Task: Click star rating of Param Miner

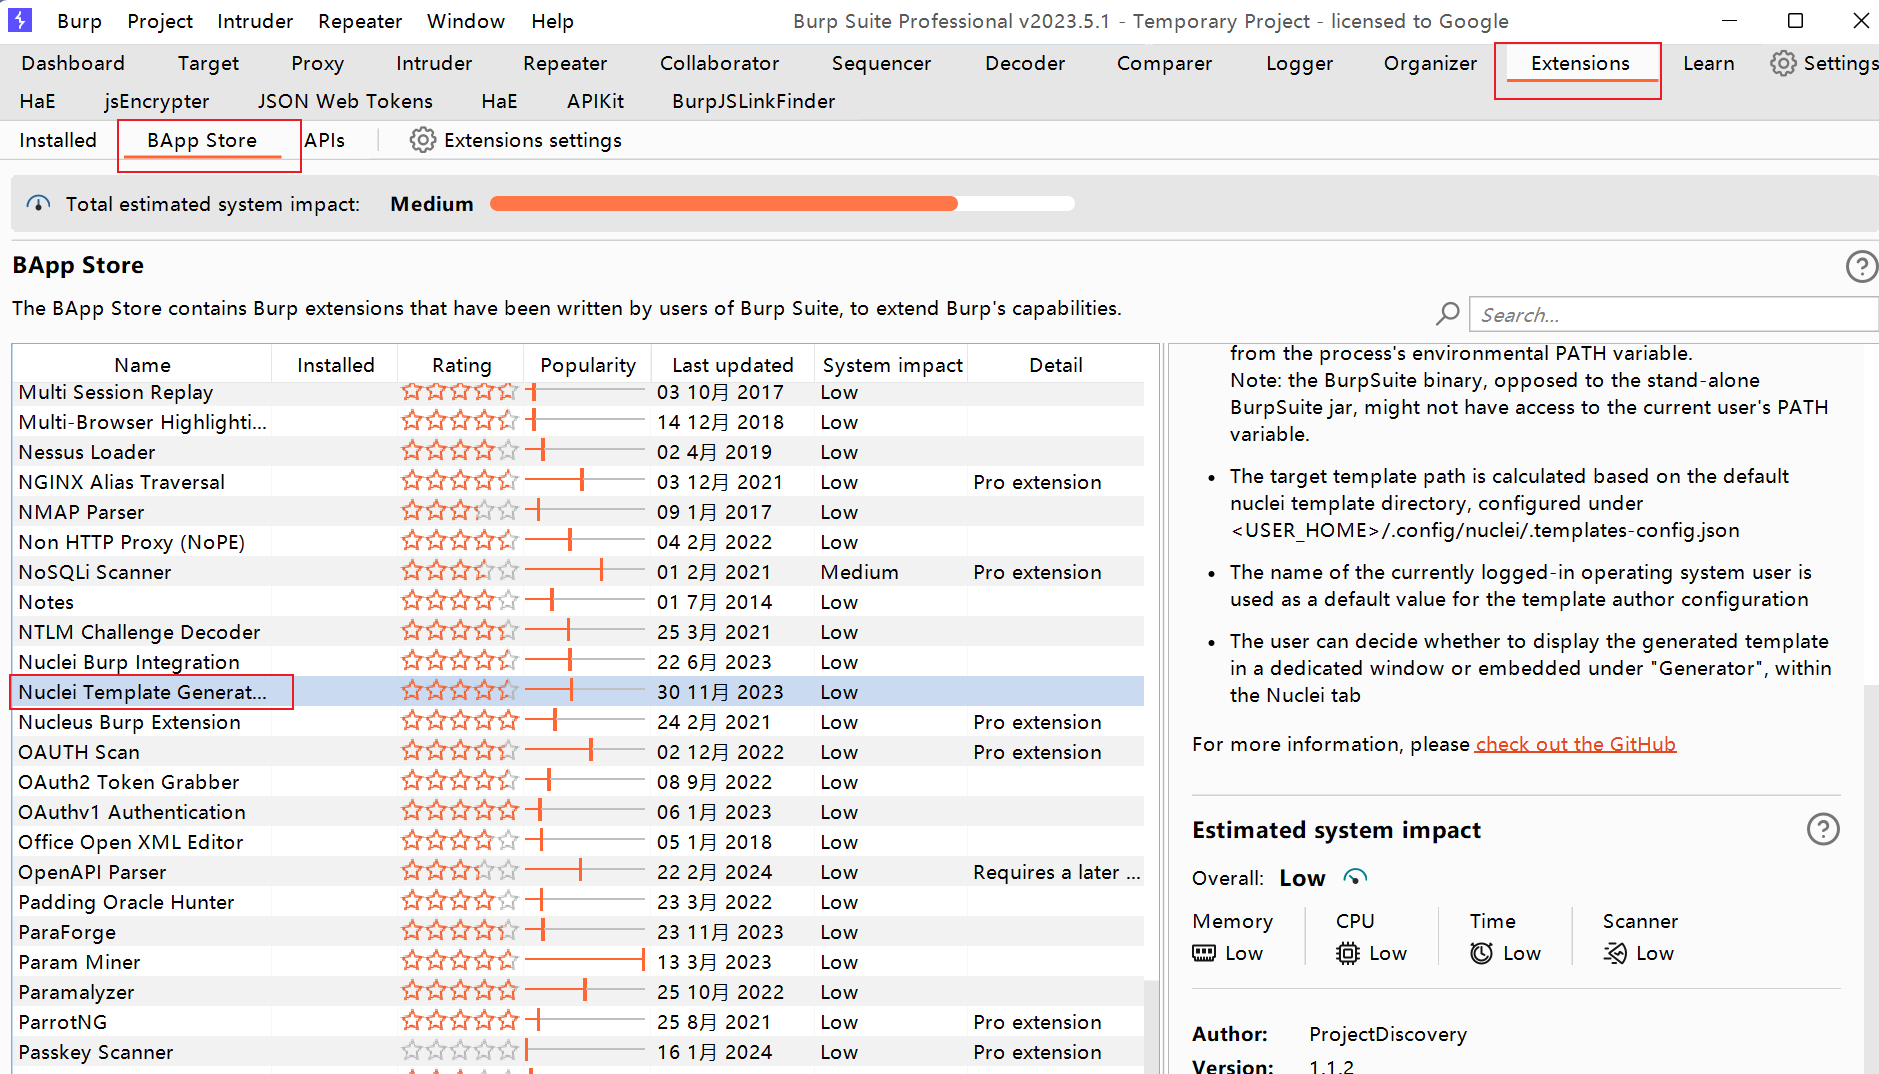Action: click(460, 961)
